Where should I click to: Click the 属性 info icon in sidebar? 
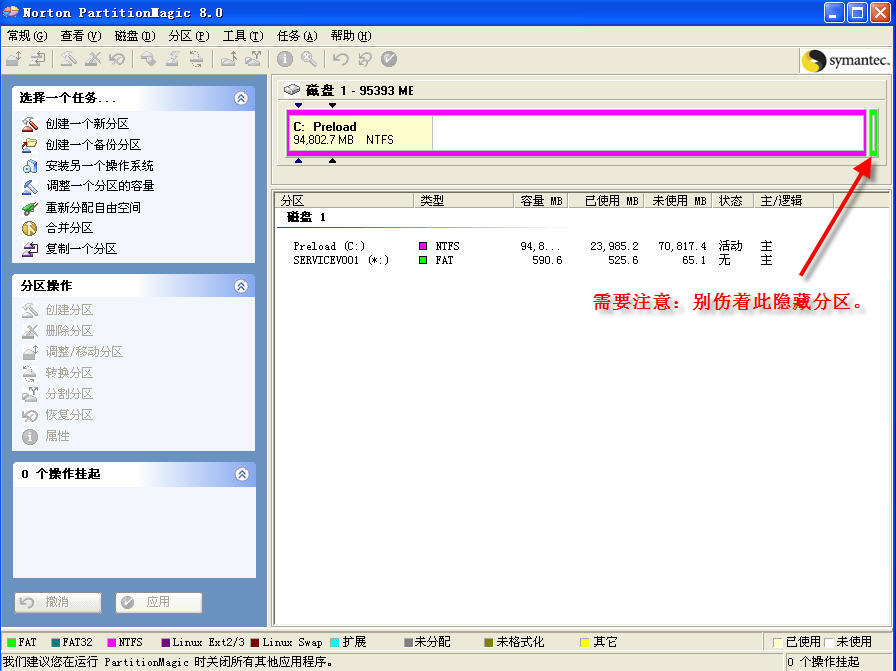point(30,437)
